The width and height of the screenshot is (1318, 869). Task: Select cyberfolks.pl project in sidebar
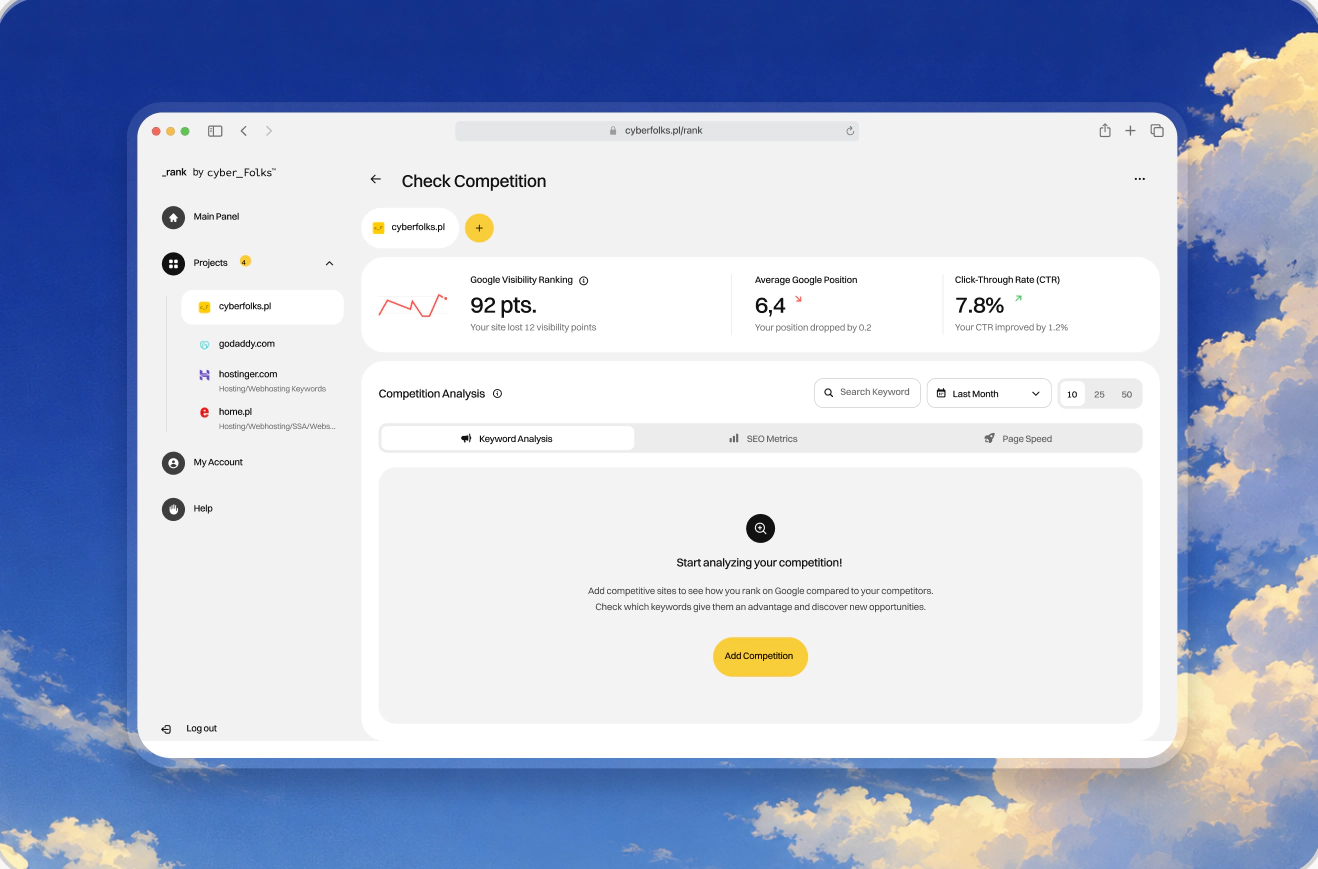[x=262, y=307]
